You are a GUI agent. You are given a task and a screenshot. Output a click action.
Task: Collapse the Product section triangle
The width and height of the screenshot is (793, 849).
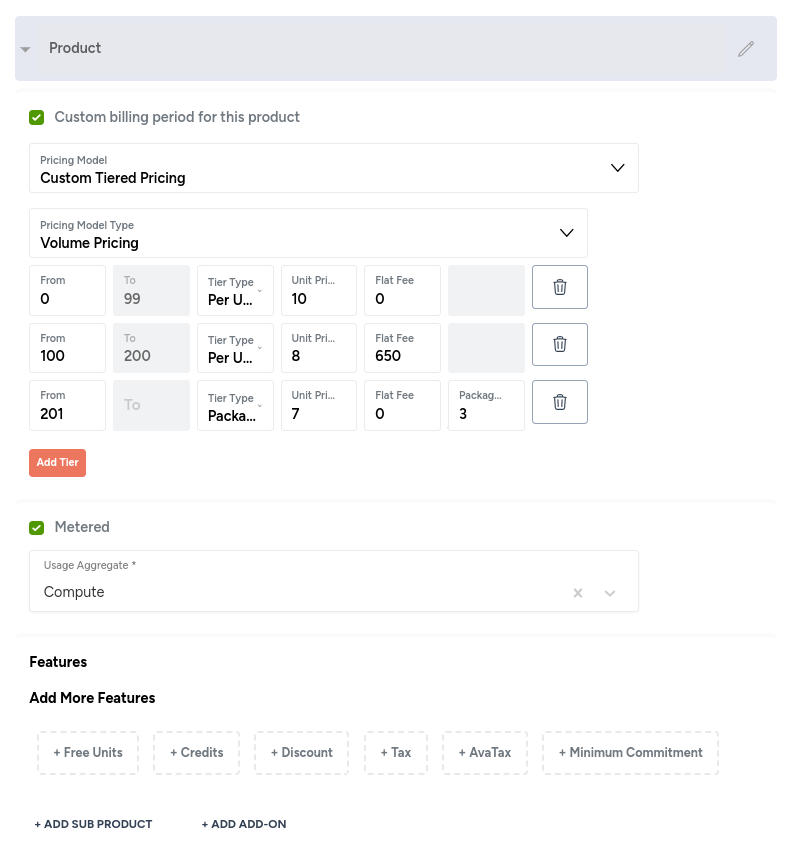(x=25, y=49)
